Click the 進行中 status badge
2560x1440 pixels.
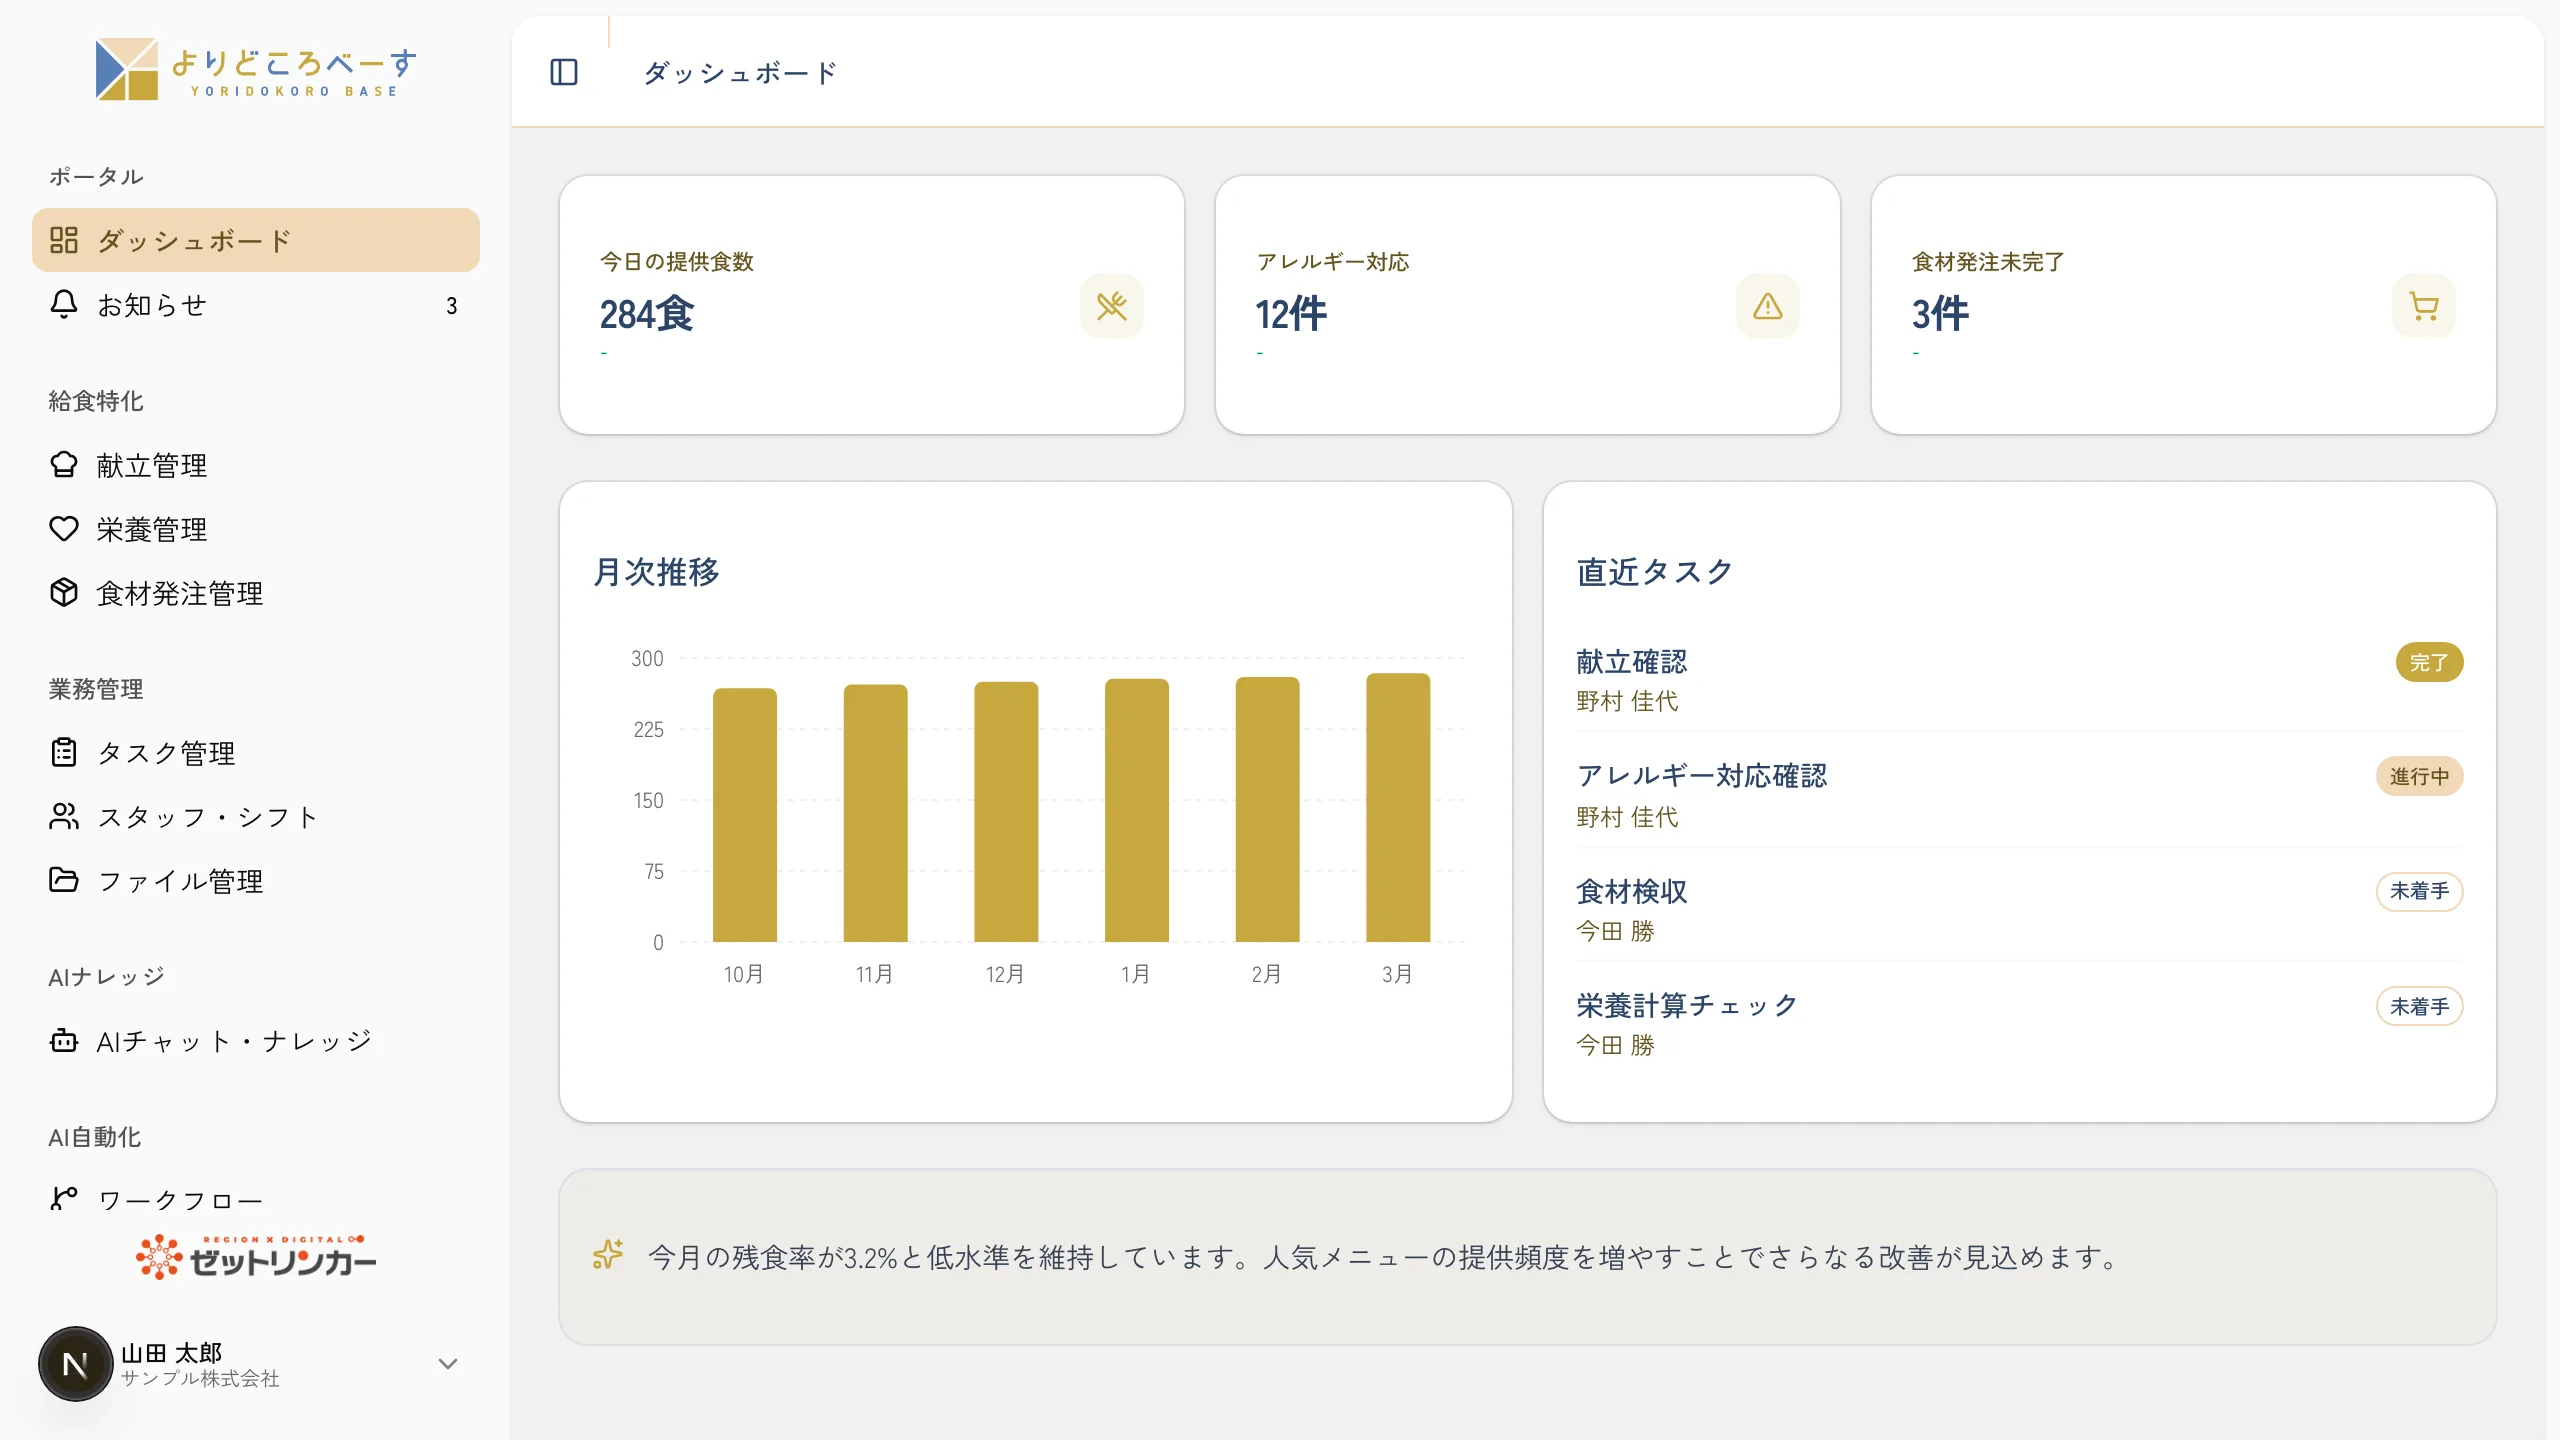[2419, 776]
